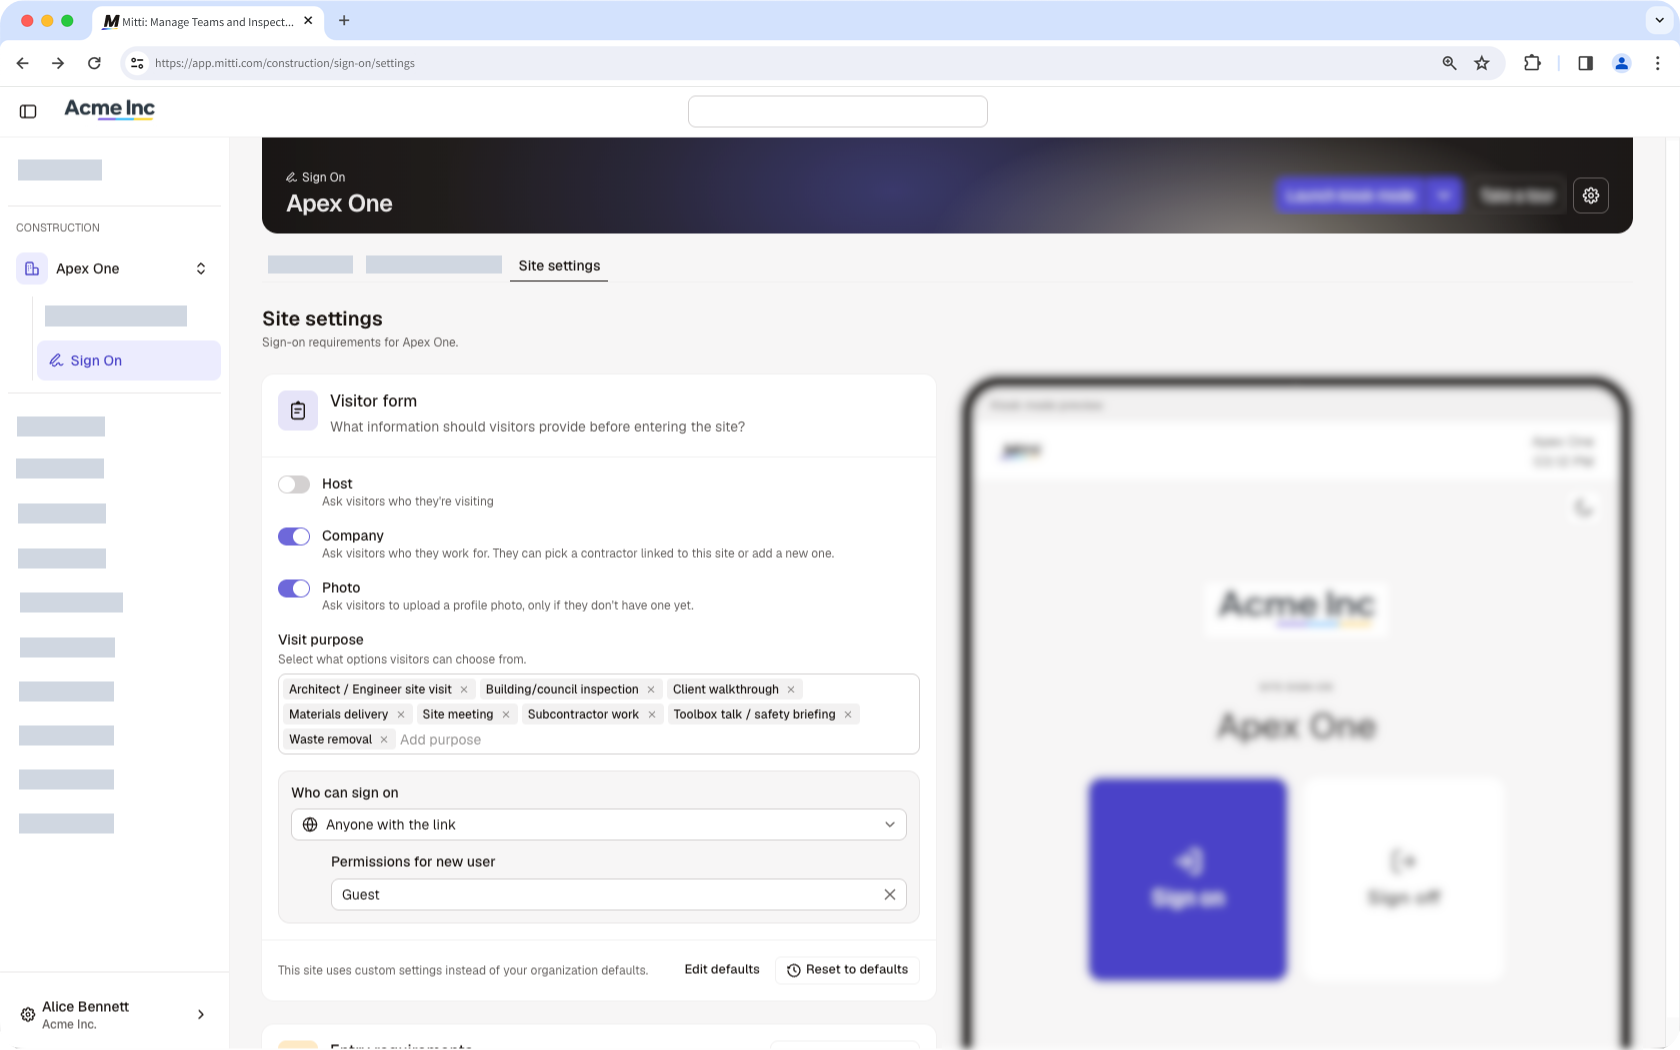Clear the Guest permission value
1680x1050 pixels.
click(890, 895)
